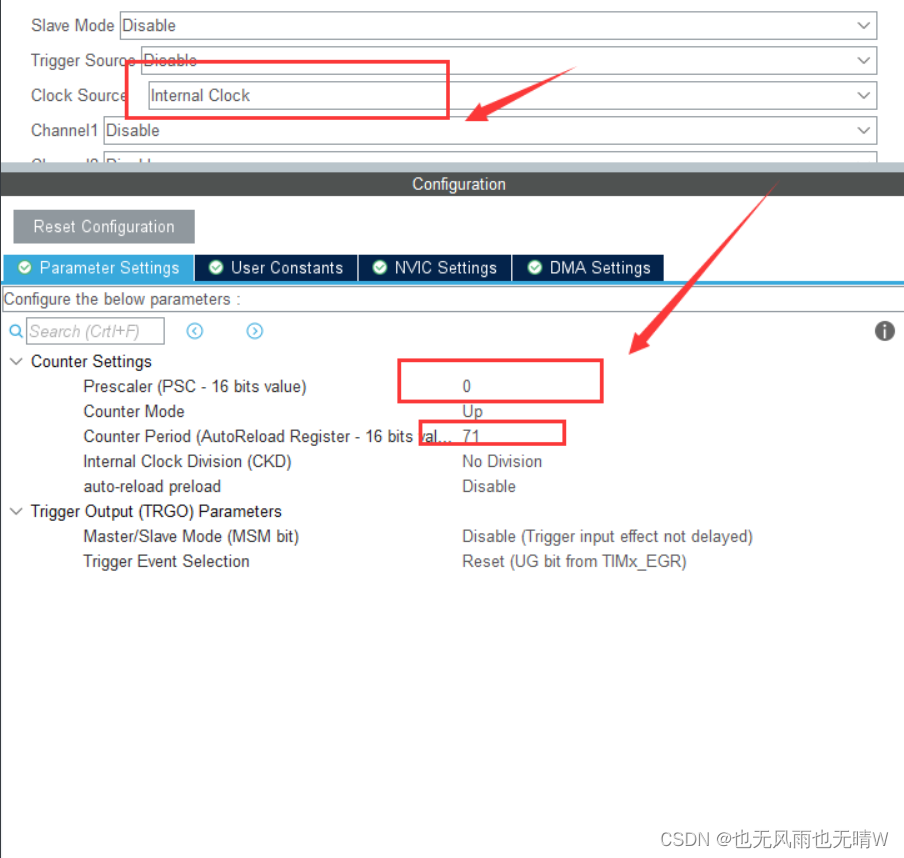
Task: Click the Prescaler value 0
Action: point(466,386)
